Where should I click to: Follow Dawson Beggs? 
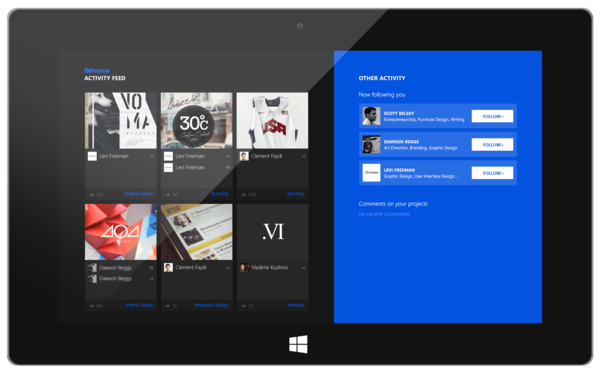pyautogui.click(x=492, y=145)
